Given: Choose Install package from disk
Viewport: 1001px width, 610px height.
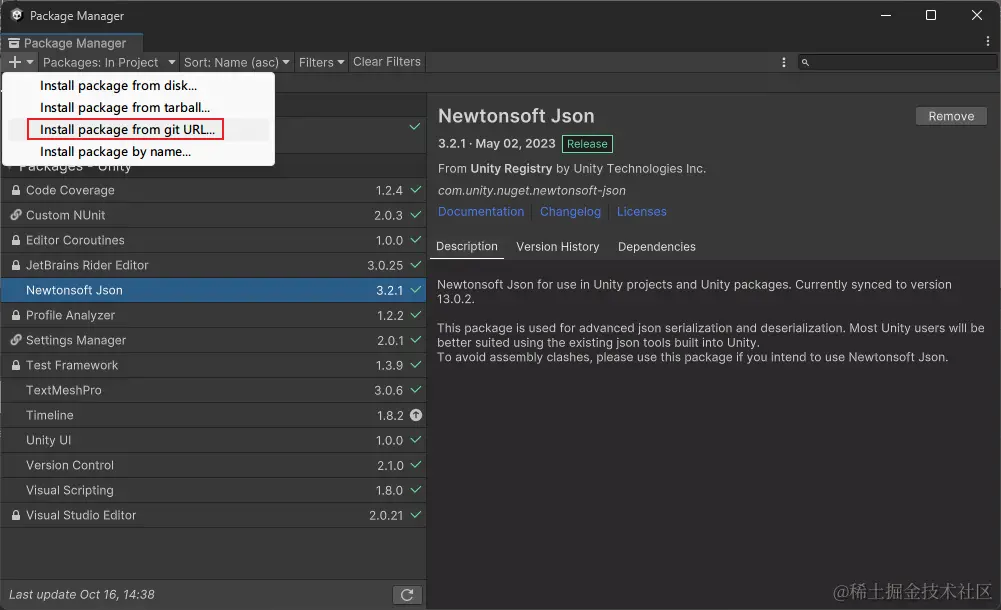Looking at the screenshot, I should coord(139,86).
